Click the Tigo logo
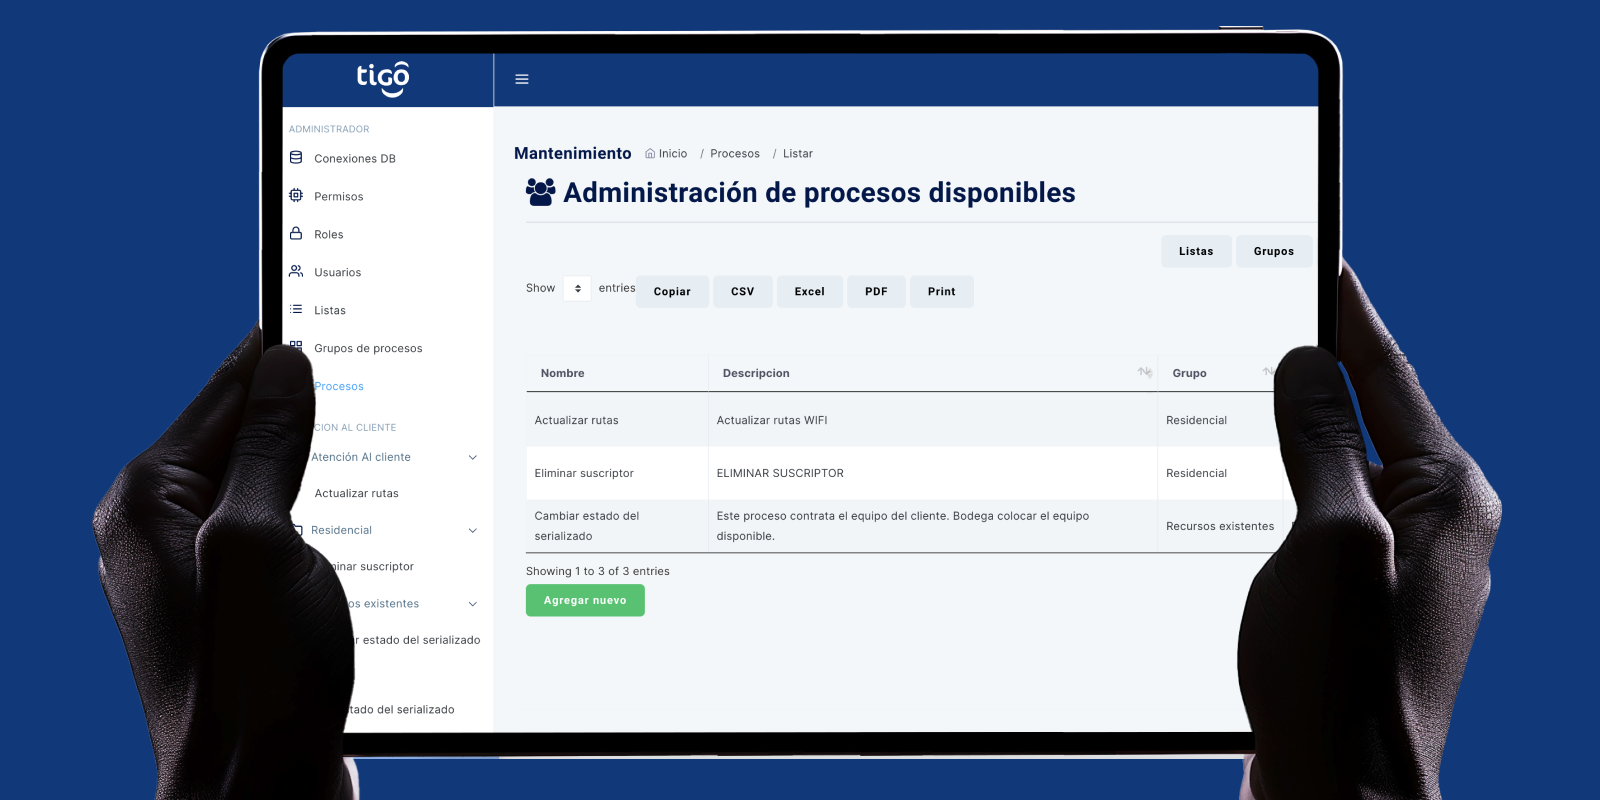Screen dimensions: 1600x800 [383, 78]
